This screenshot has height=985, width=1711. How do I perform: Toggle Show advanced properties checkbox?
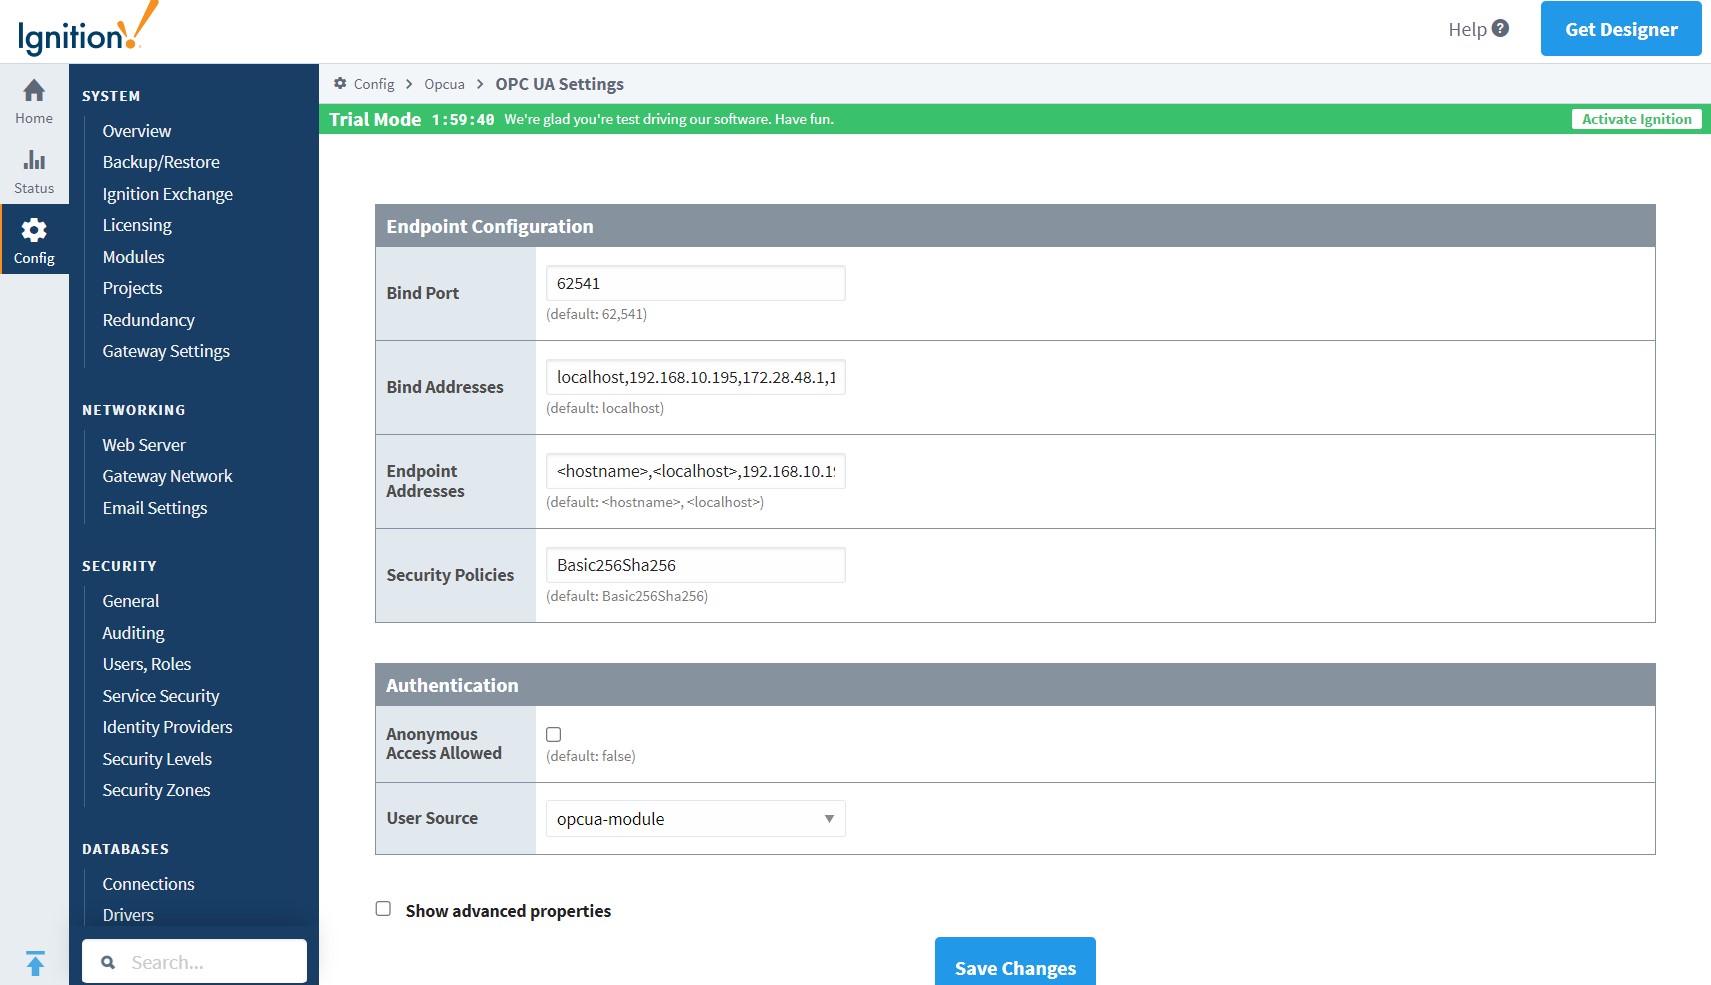point(383,909)
